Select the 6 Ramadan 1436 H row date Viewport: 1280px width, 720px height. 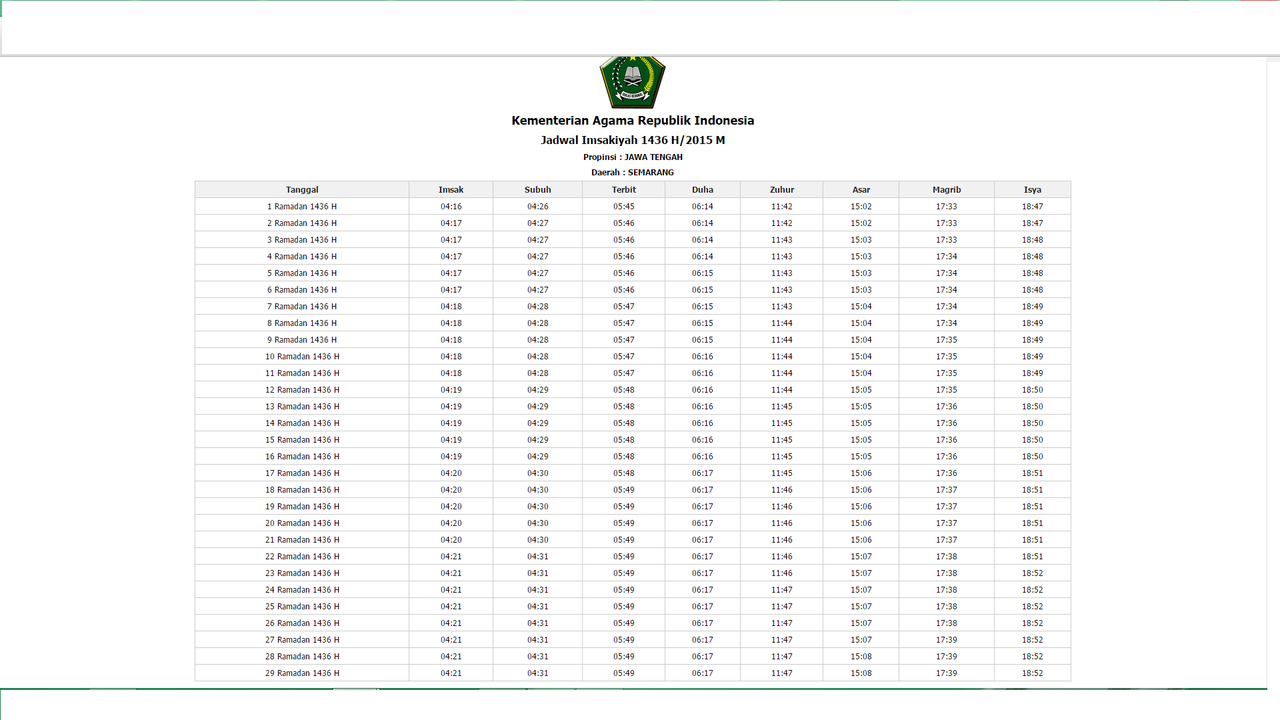point(302,290)
